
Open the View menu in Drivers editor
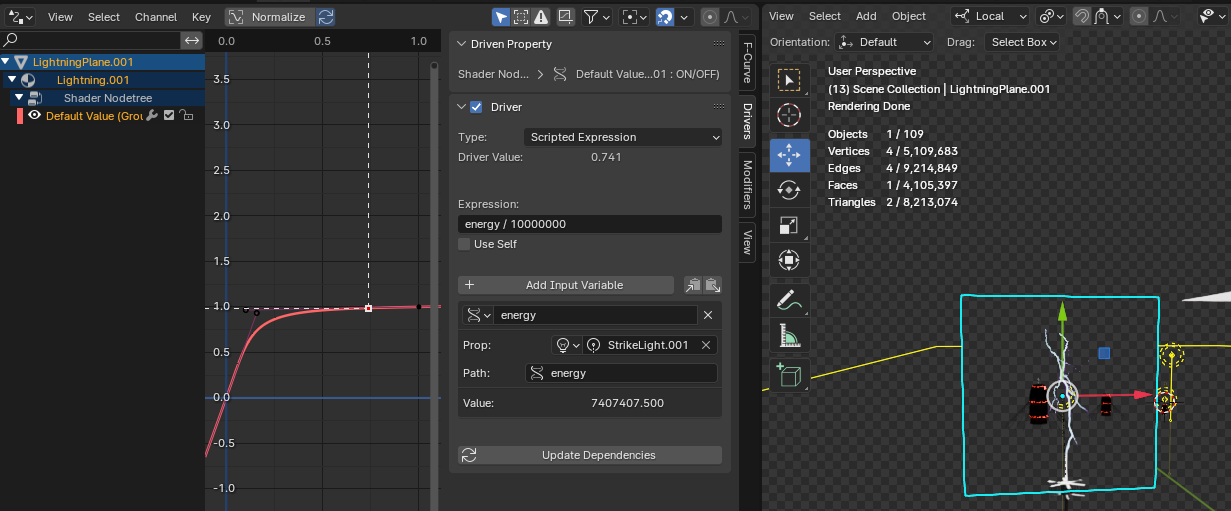tap(60, 17)
